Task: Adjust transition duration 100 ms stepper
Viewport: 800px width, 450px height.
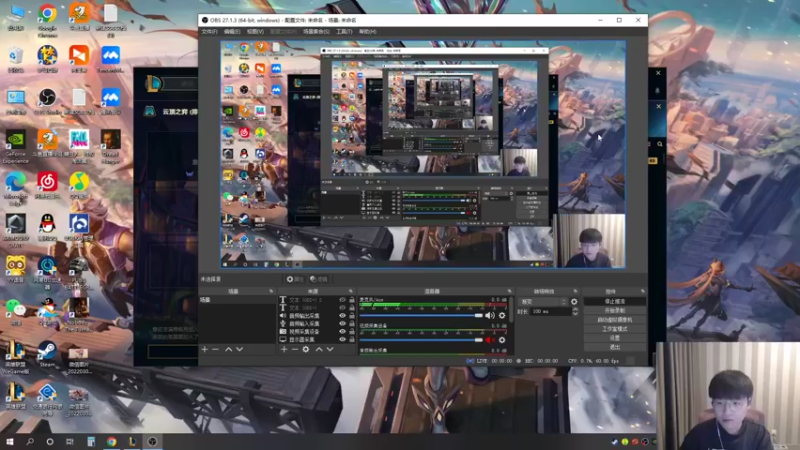Action: point(576,311)
